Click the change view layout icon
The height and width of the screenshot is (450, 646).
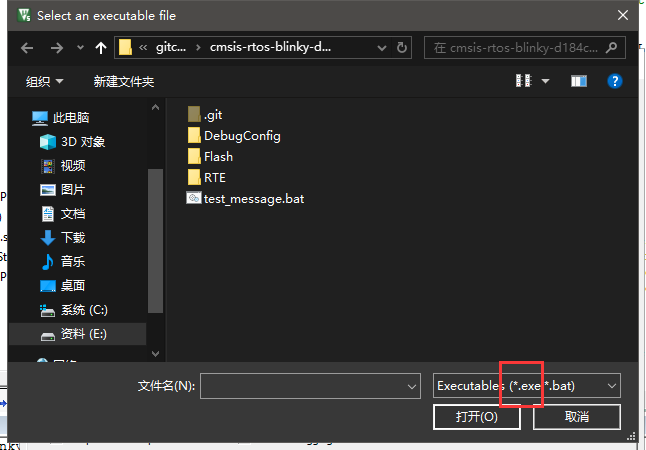coord(523,80)
